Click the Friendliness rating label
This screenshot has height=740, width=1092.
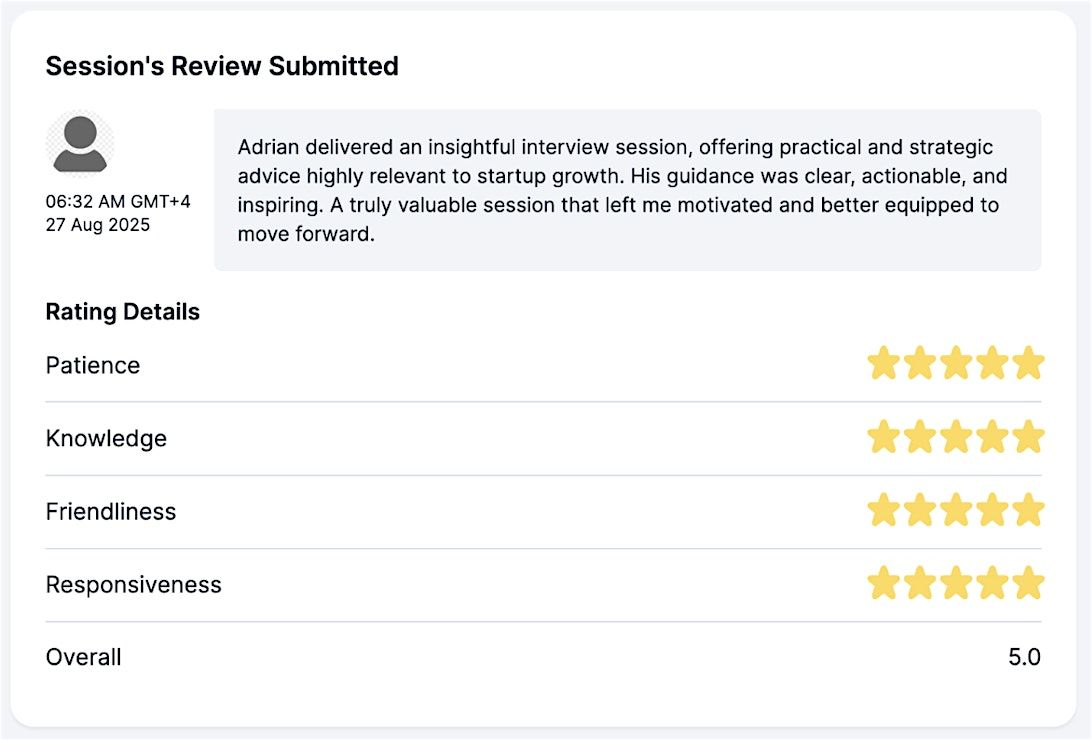[111, 511]
